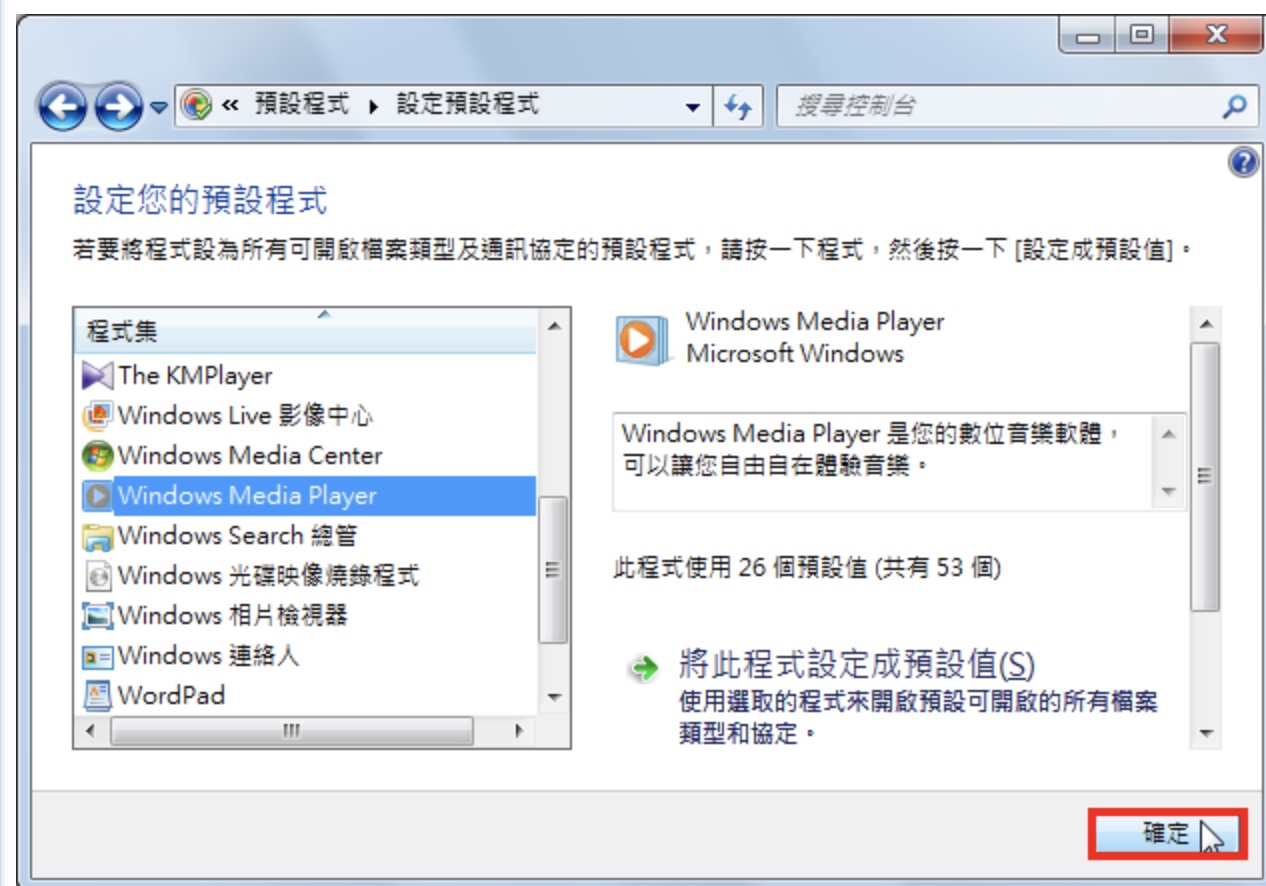1266x886 pixels.
Task: Click the Control Panel icon in address bar
Action: [198, 105]
